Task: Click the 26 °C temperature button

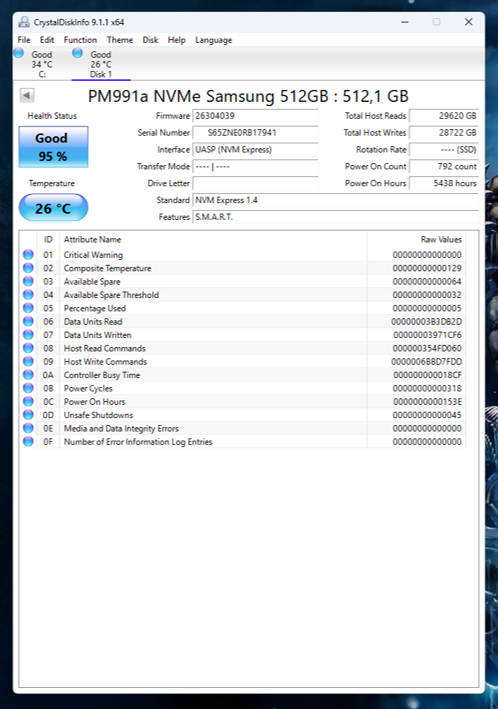Action: click(53, 208)
